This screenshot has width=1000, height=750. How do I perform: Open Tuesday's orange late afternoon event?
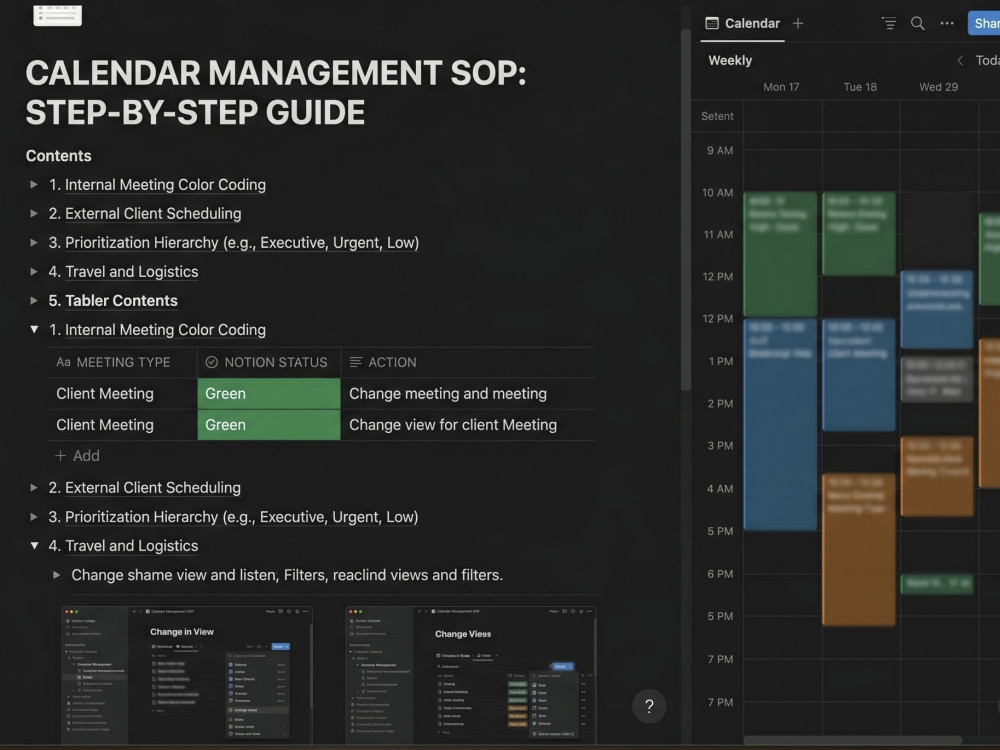point(858,549)
